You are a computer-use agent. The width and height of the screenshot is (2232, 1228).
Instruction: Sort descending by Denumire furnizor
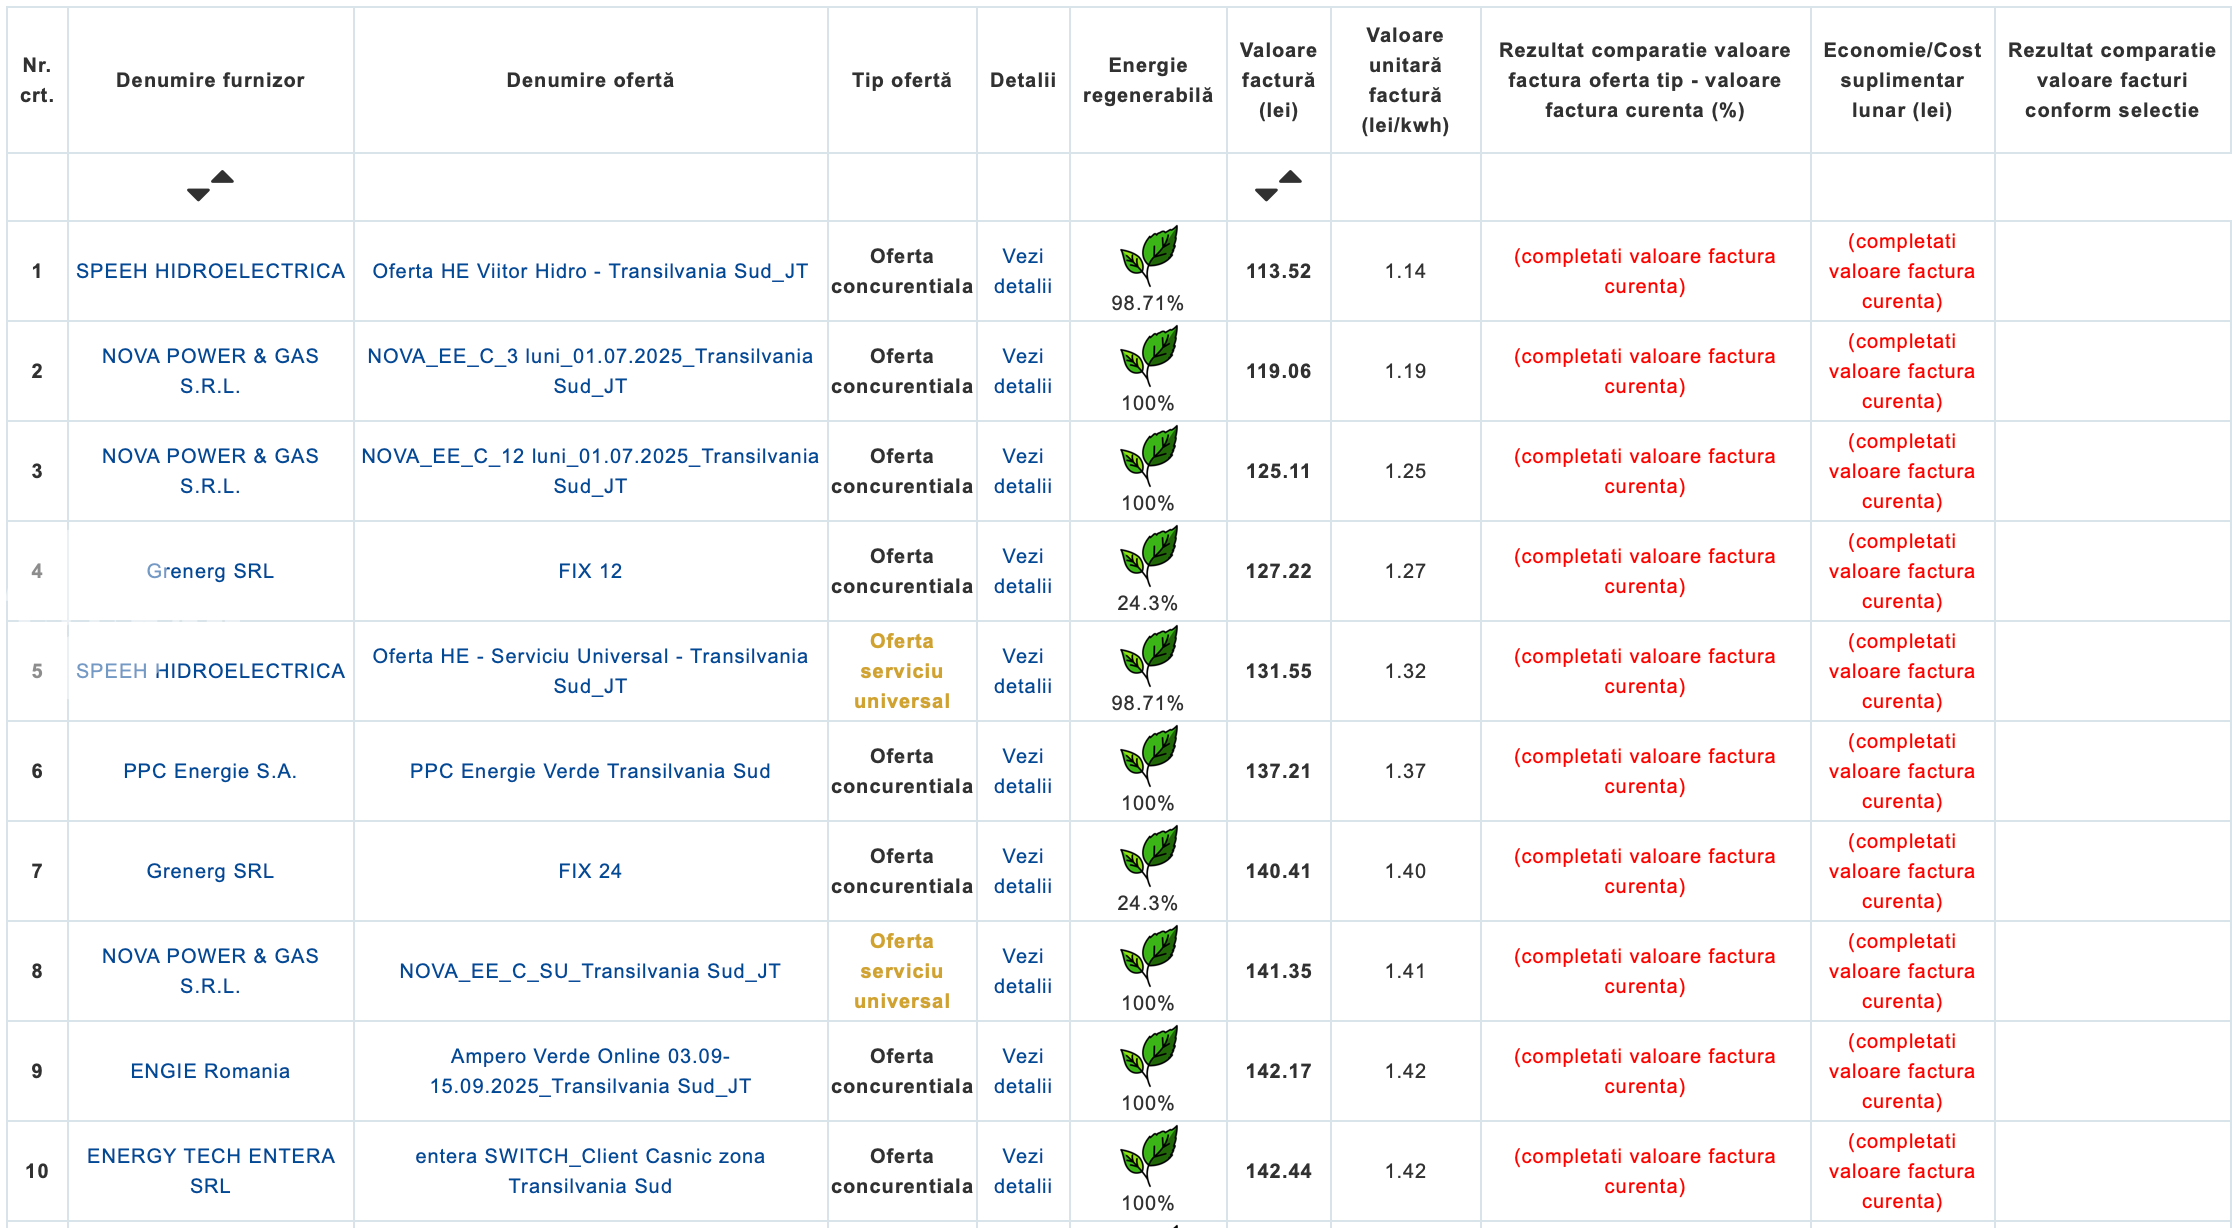(x=198, y=195)
